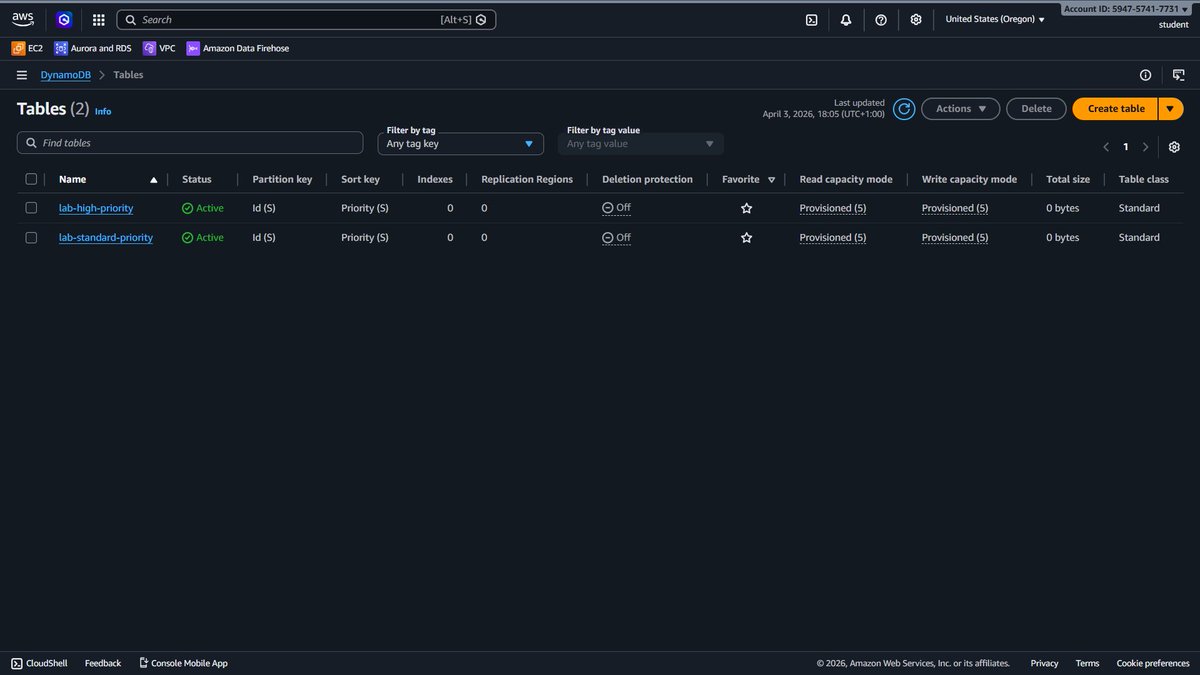Viewport: 1200px width, 675px height.
Task: Click the DynamoDB breadcrumb
Action: tap(65, 75)
